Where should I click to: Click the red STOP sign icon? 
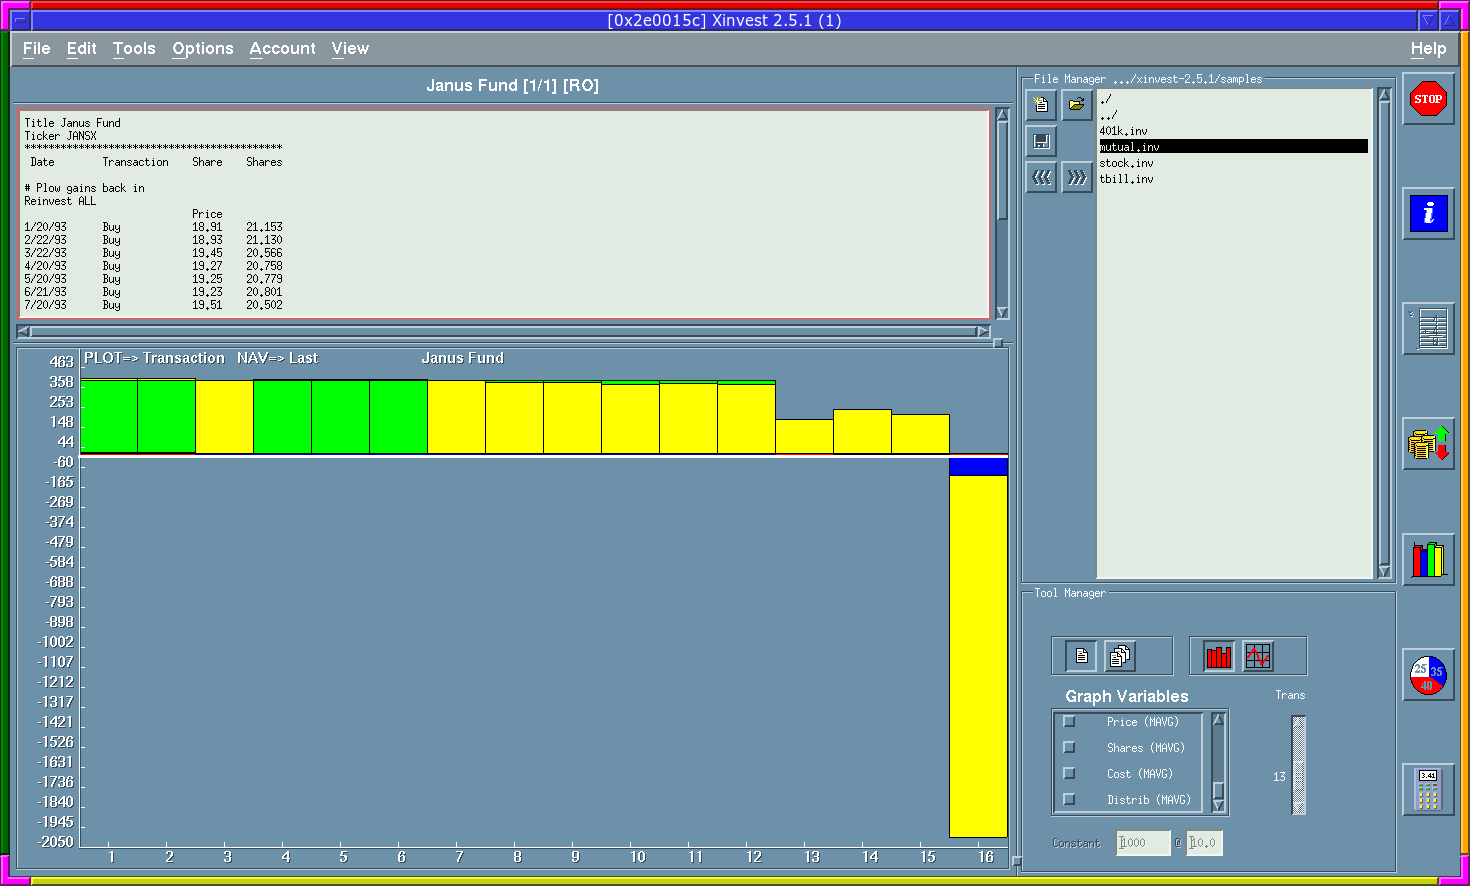pos(1428,99)
